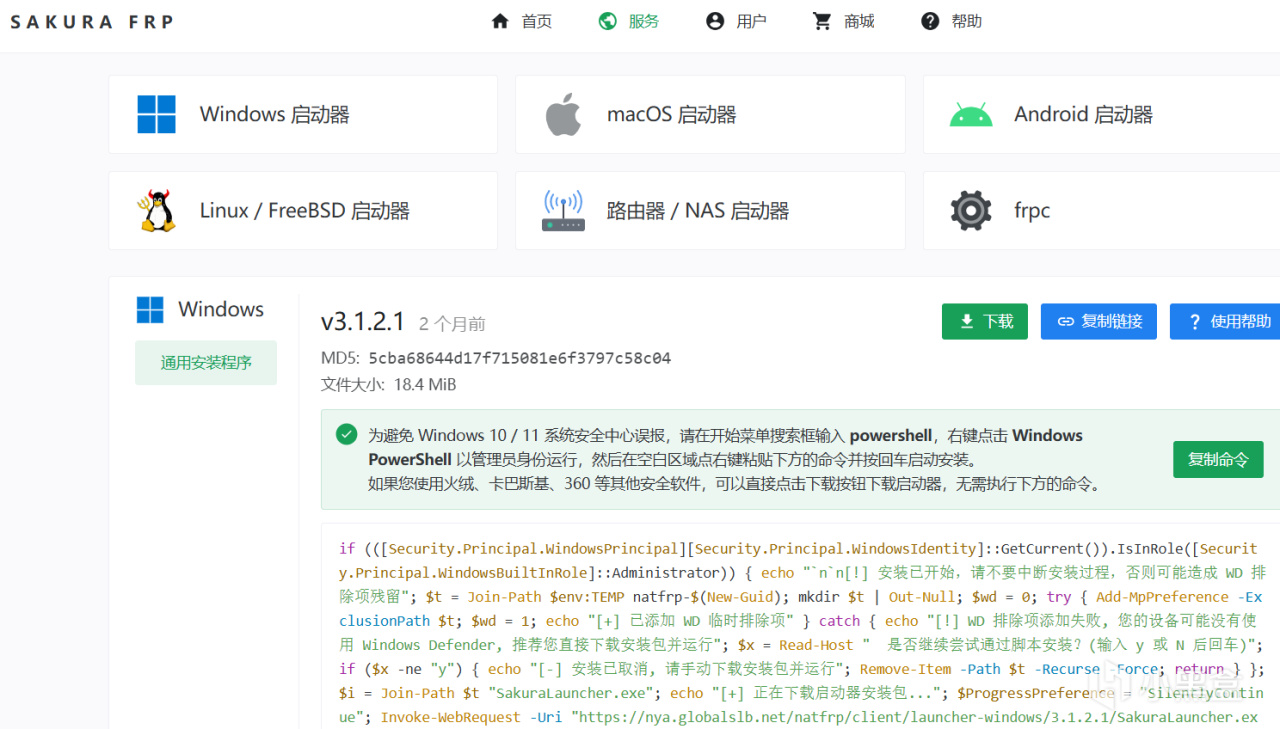The height and width of the screenshot is (729, 1280).
Task: Select the Linux / FreeBSD 启动器 card label
Action: pos(305,211)
